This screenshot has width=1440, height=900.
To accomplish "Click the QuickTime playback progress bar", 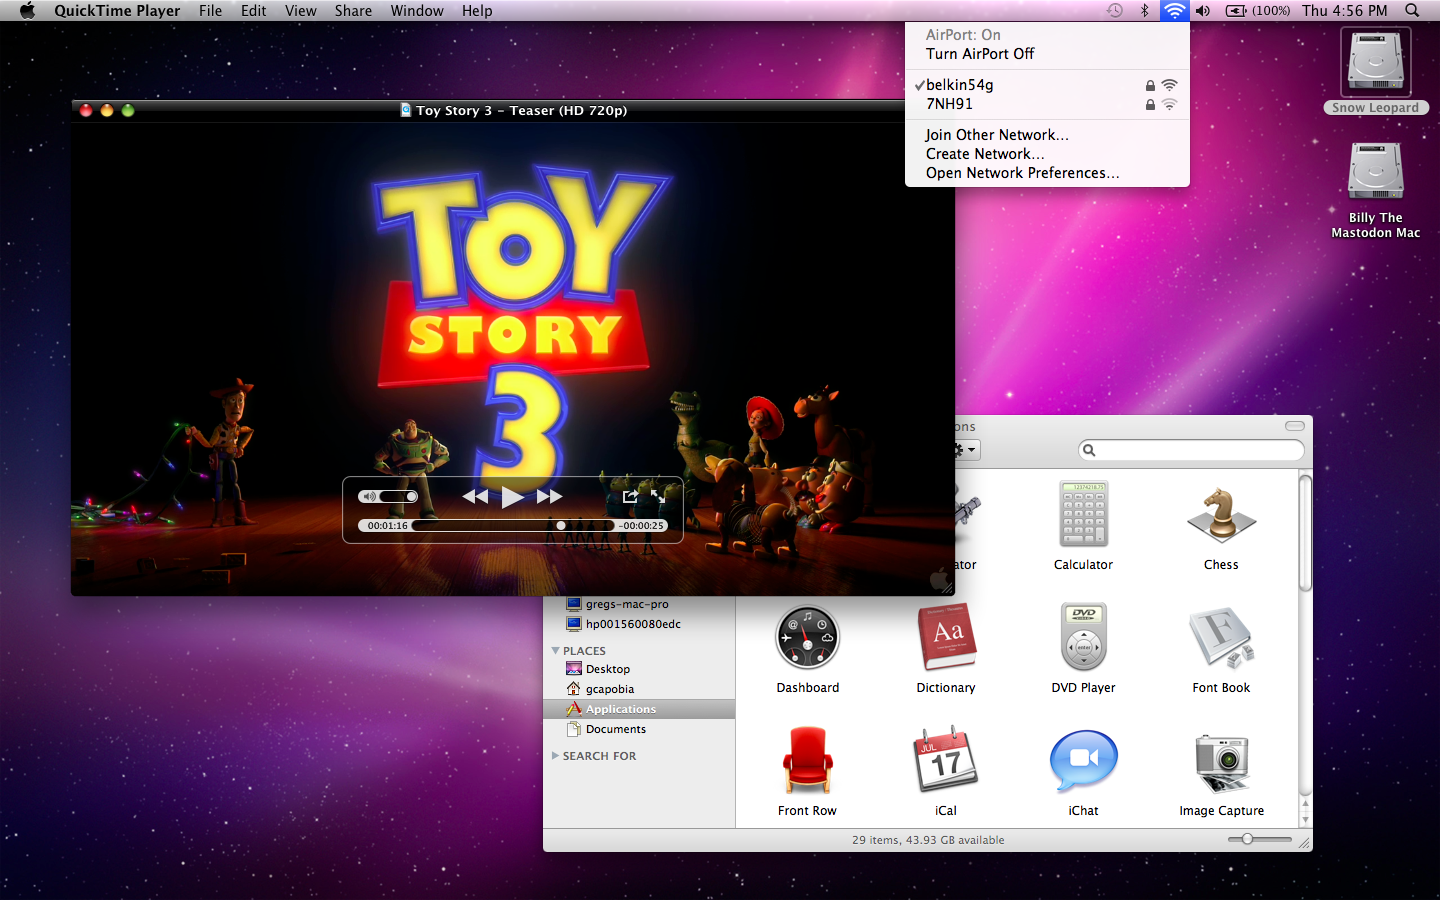I will 513,525.
